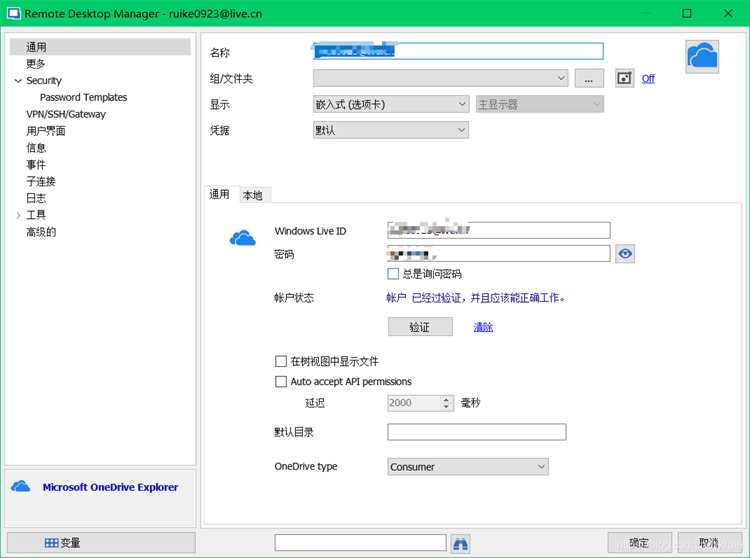Open Password Templates in sidebar

point(83,98)
